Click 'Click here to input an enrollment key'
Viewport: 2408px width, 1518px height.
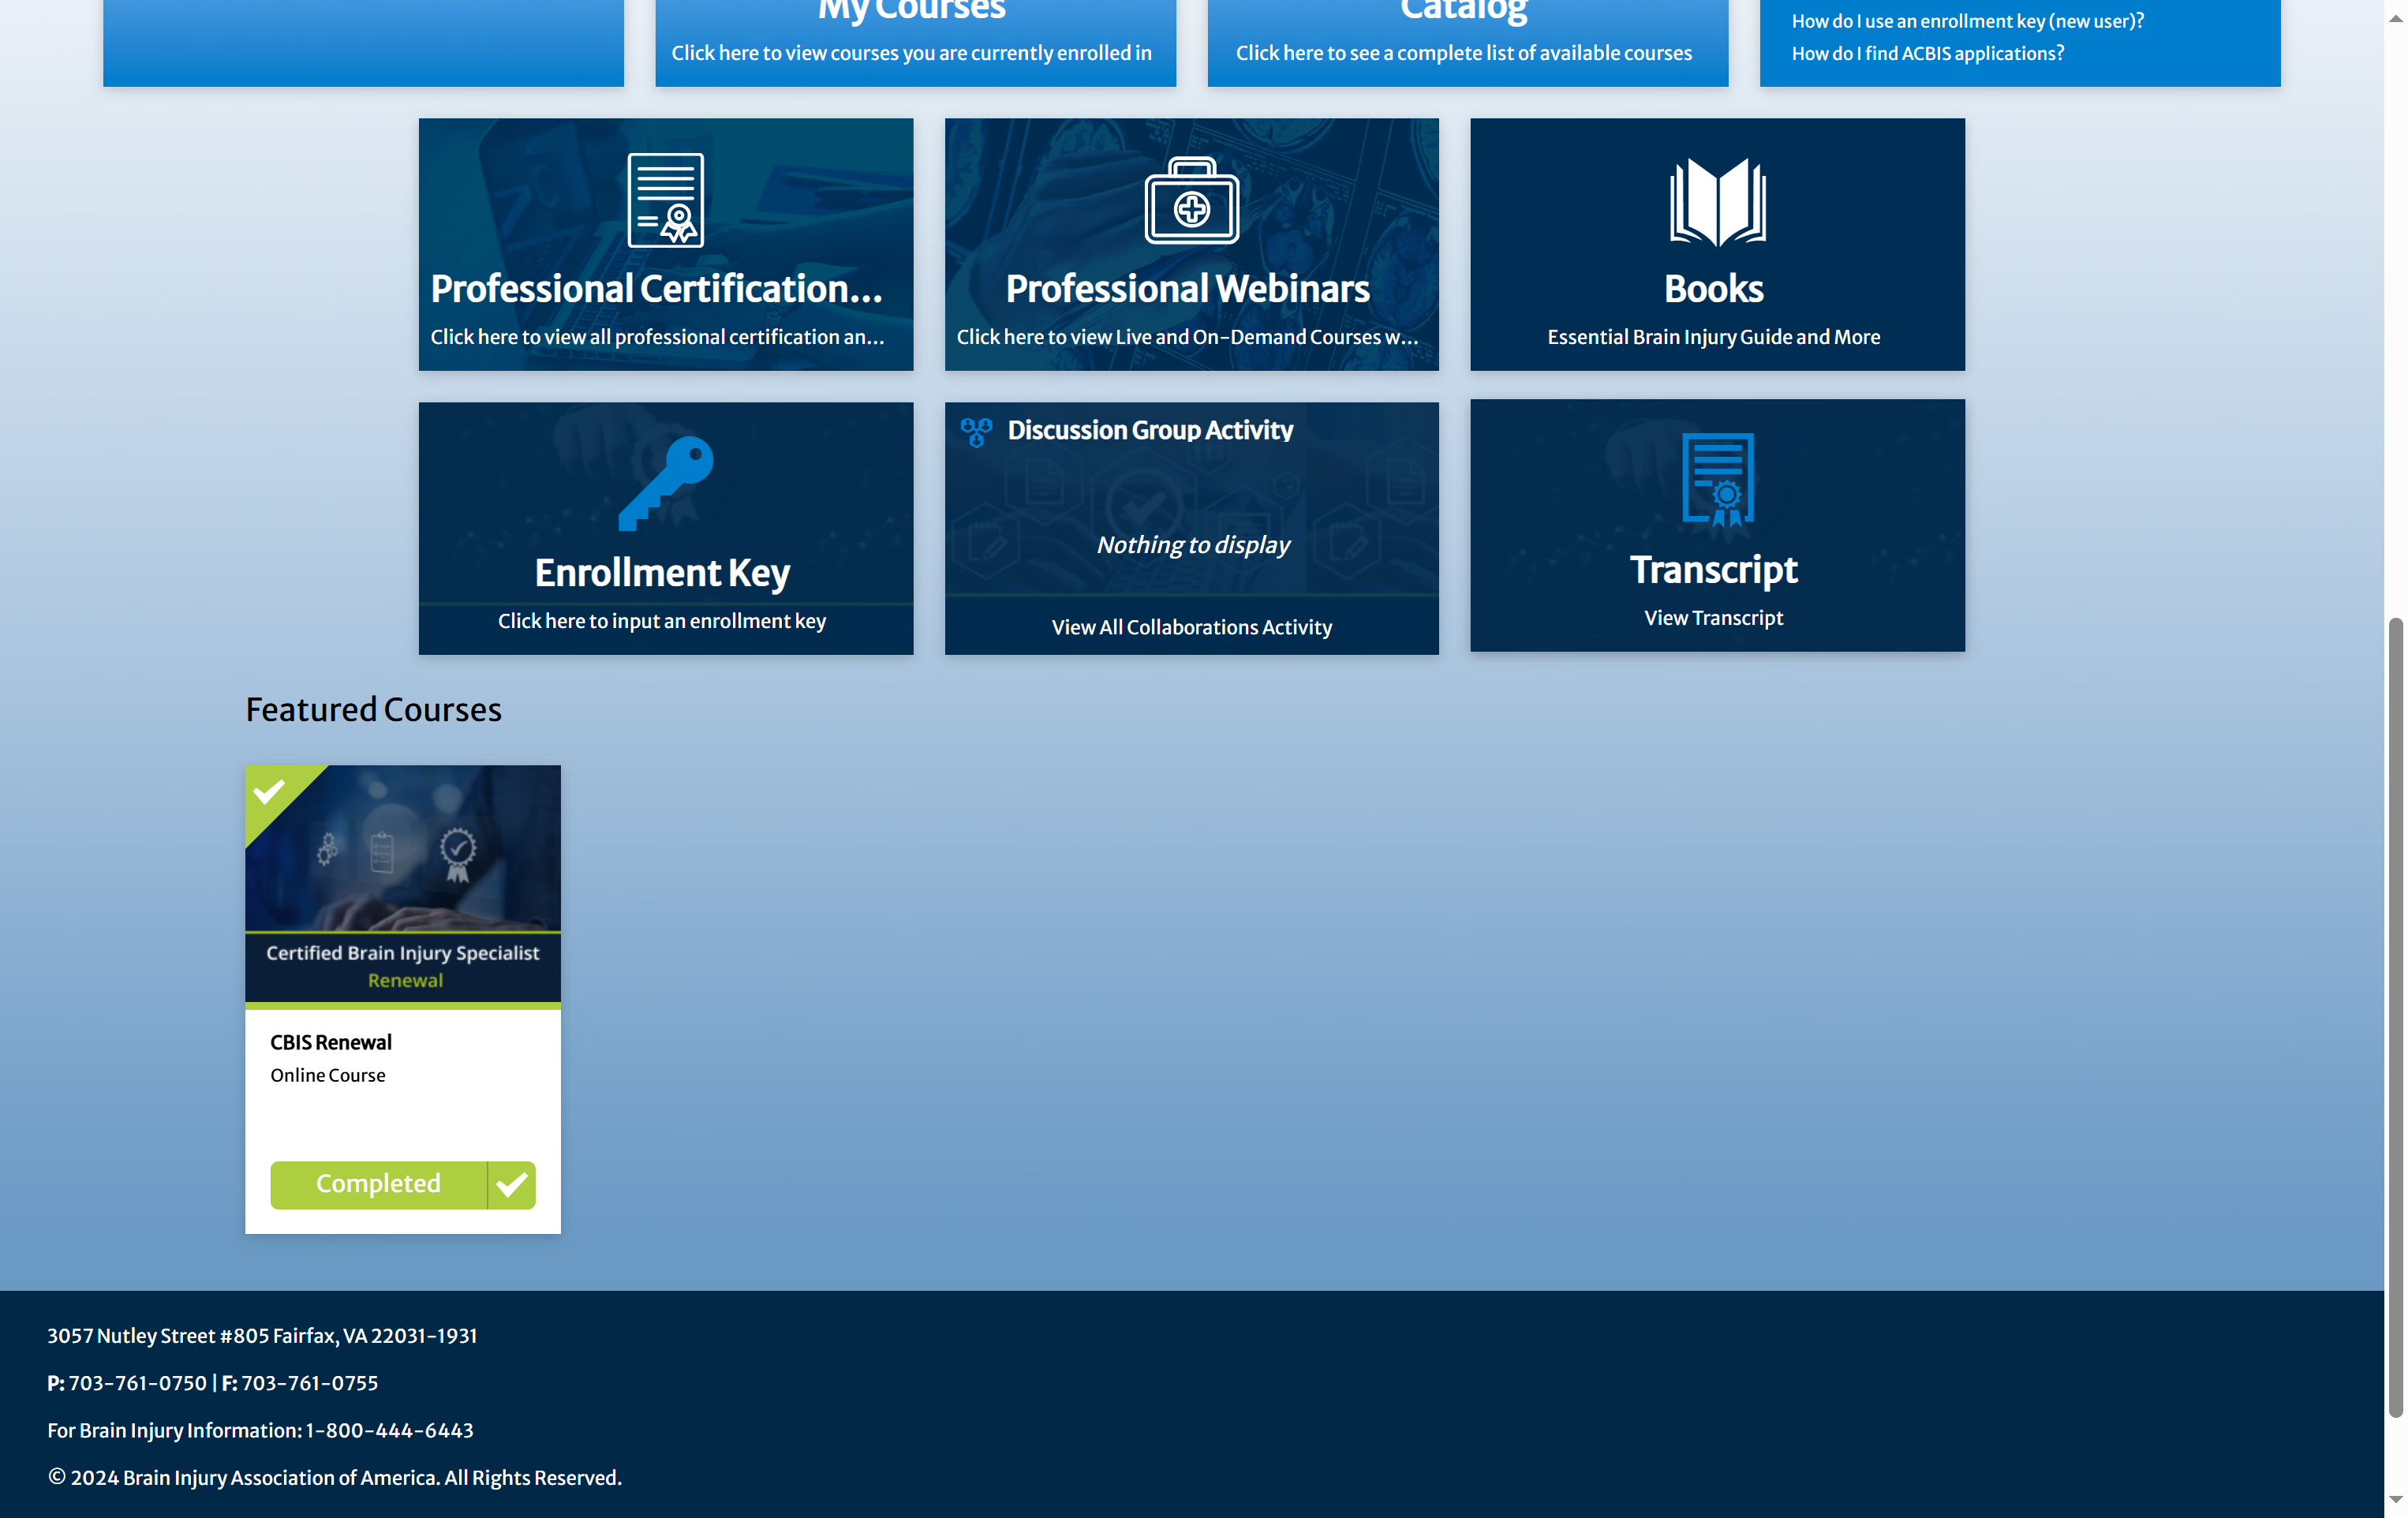point(662,621)
